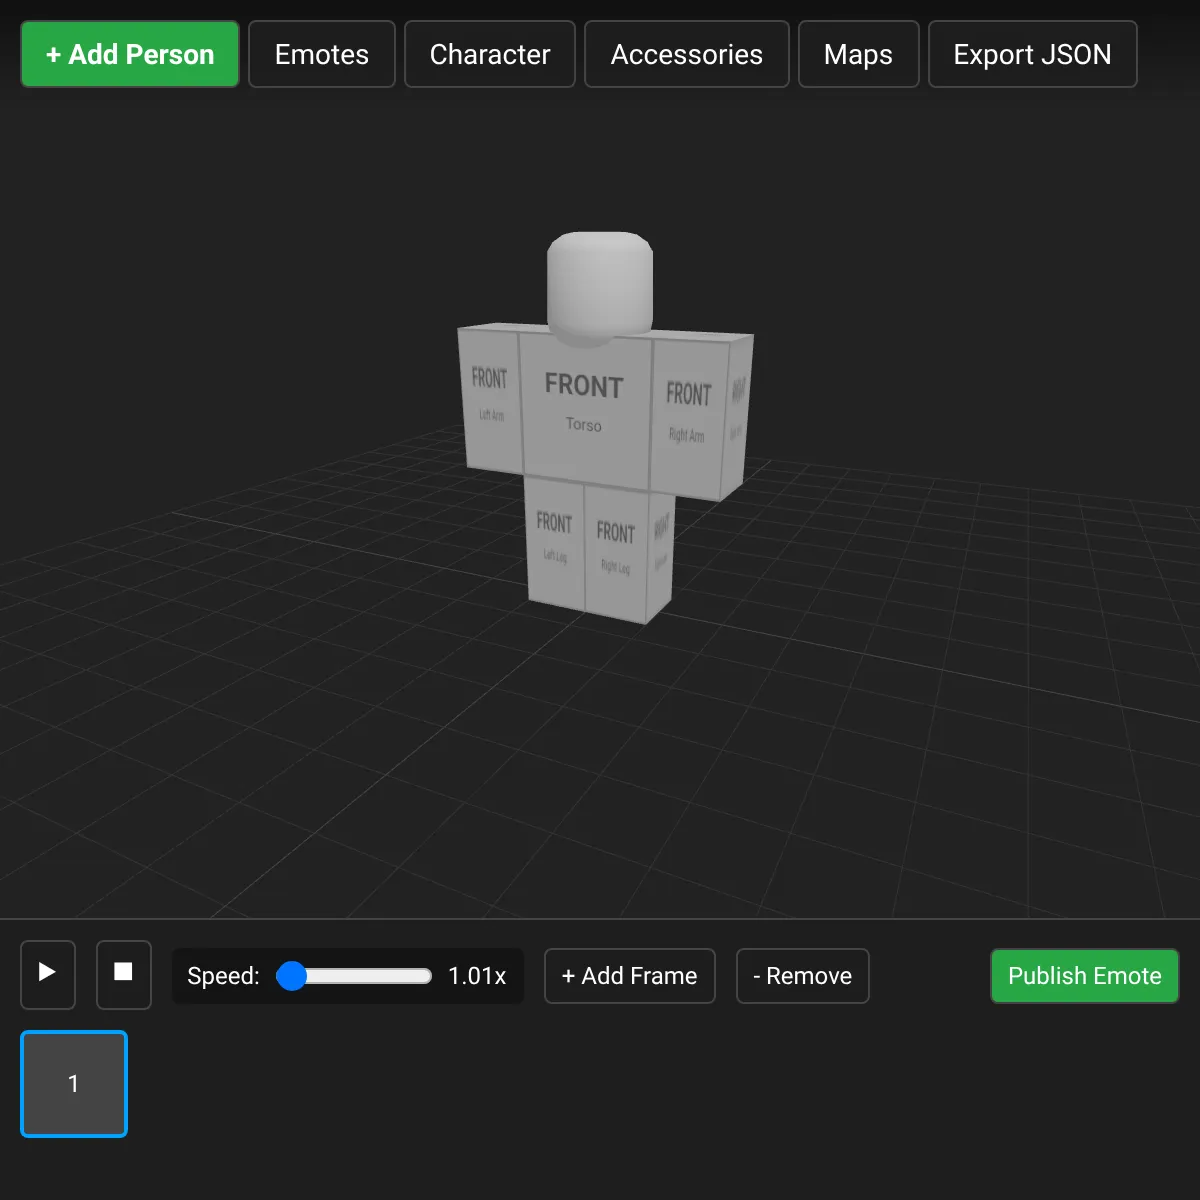This screenshot has width=1200, height=1200.
Task: Click Export JSON
Action: pyautogui.click(x=1032, y=54)
